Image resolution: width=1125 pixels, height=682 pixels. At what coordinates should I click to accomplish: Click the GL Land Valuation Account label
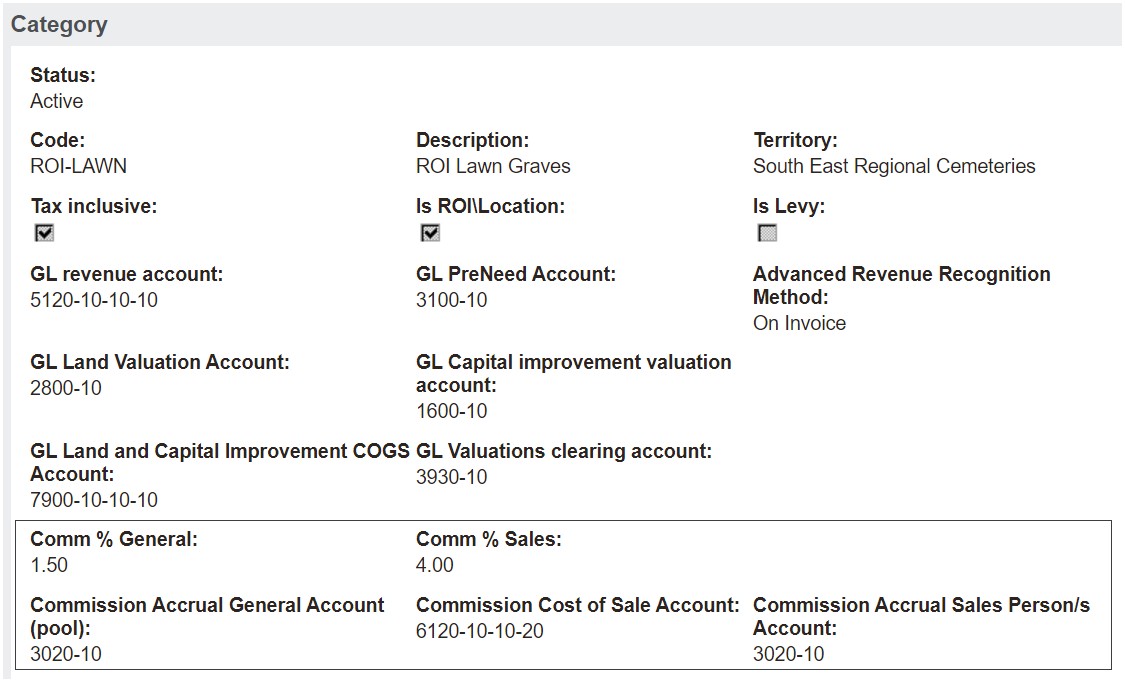[x=160, y=362]
